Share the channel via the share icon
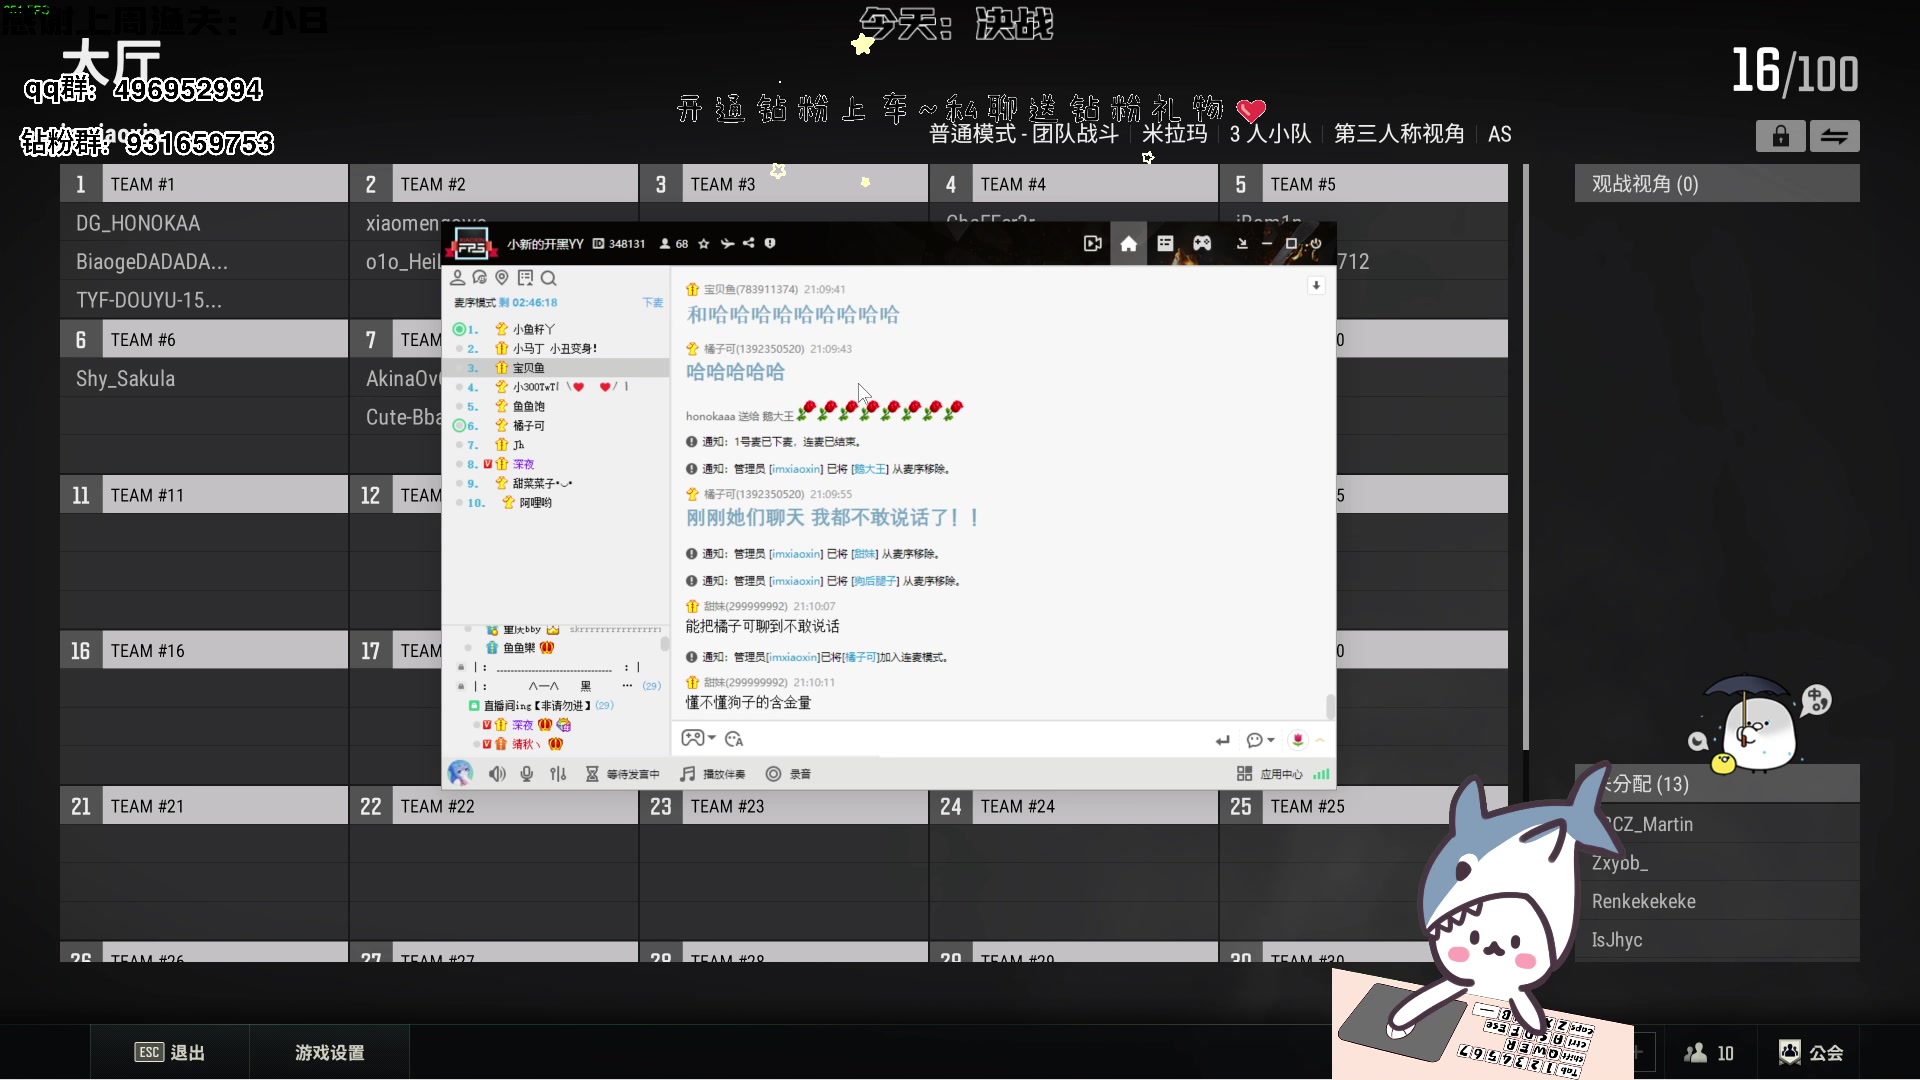Image resolution: width=1920 pixels, height=1080 pixels. (x=749, y=243)
